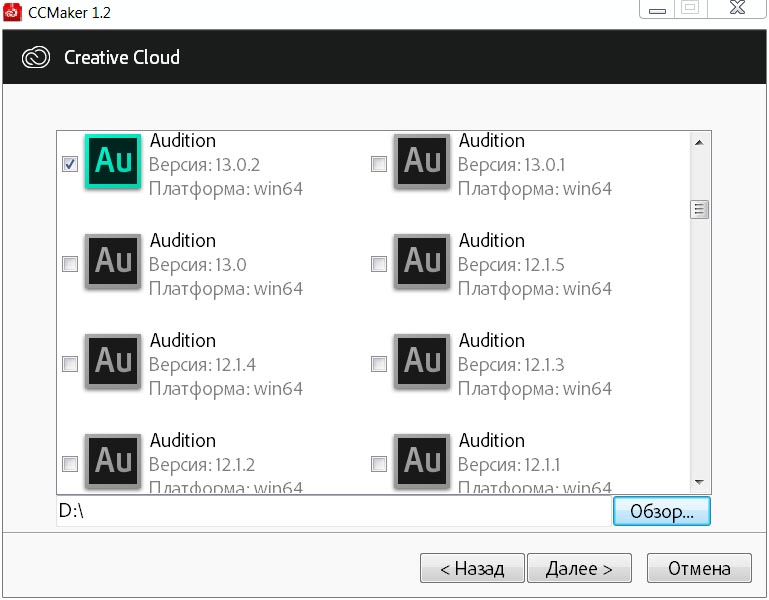Image resolution: width=769 pixels, height=600 pixels.
Task: Click the text Версия: 12.1.2
Action: pyautogui.click(x=202, y=465)
